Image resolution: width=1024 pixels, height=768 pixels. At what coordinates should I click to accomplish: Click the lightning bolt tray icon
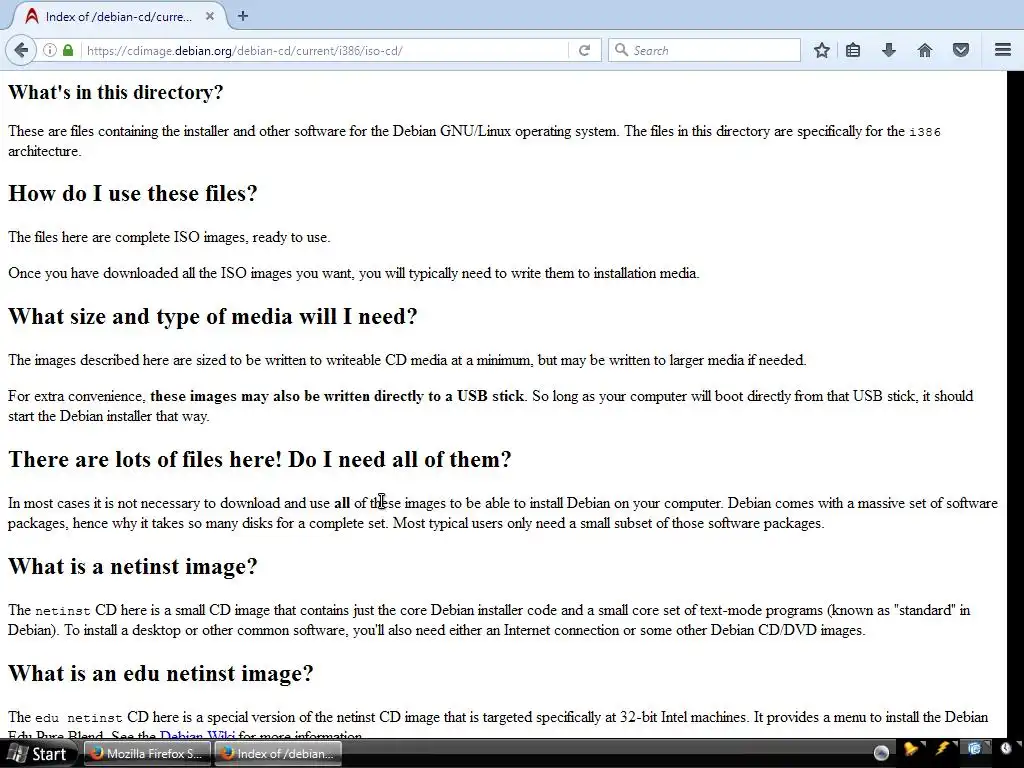[x=943, y=749]
